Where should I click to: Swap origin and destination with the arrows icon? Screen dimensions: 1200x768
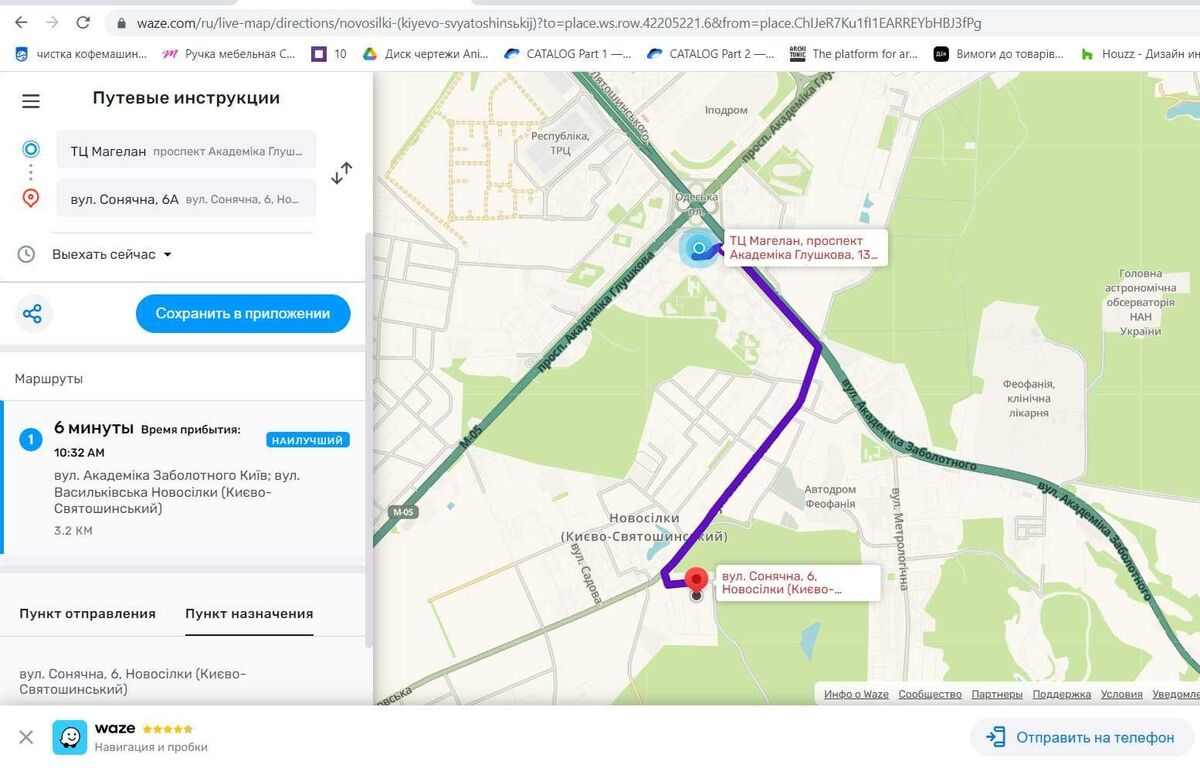point(342,173)
